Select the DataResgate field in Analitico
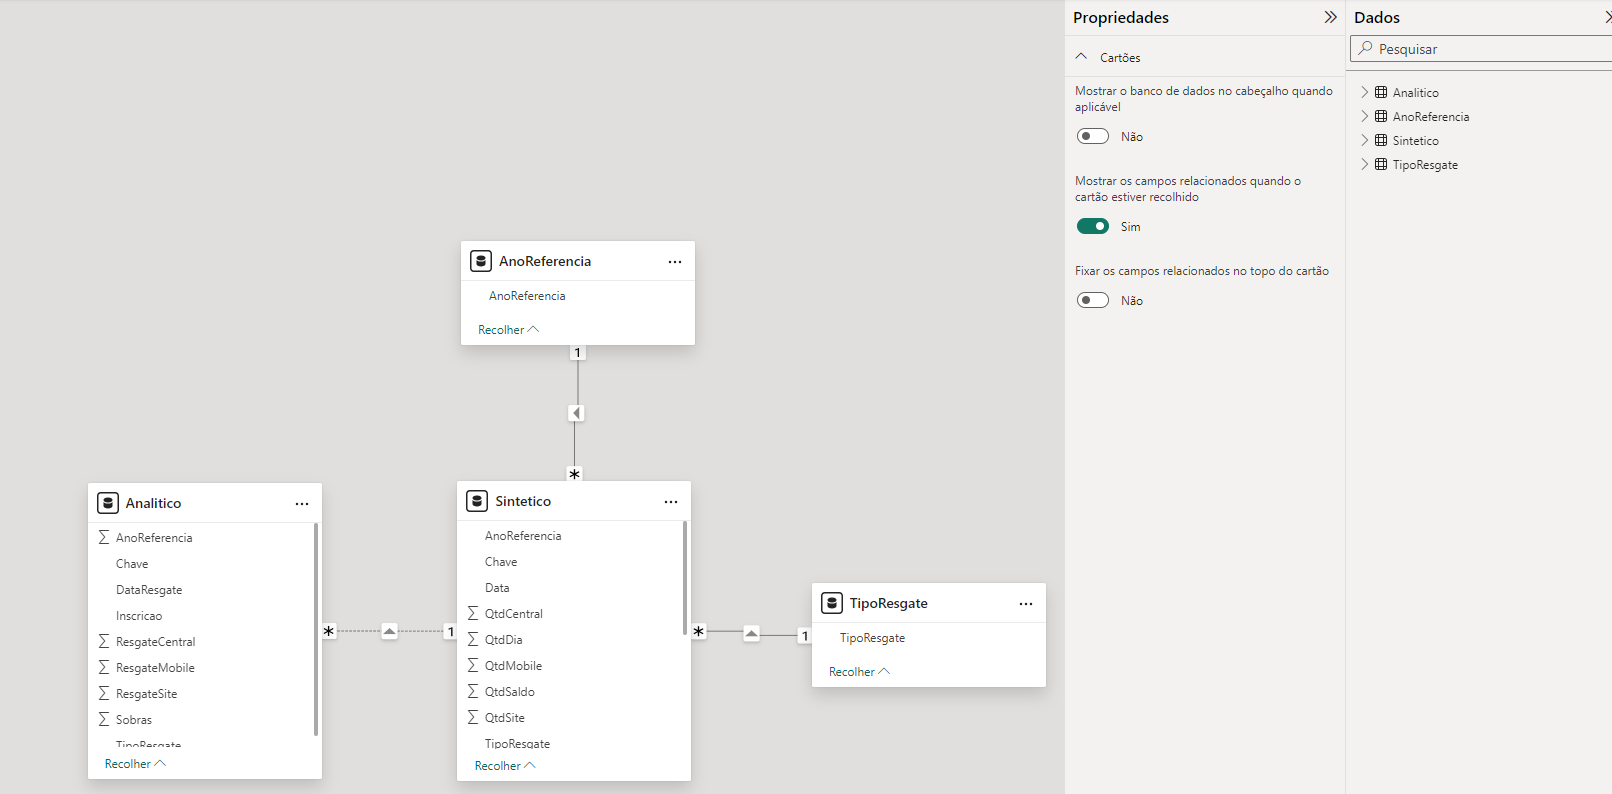 point(149,590)
